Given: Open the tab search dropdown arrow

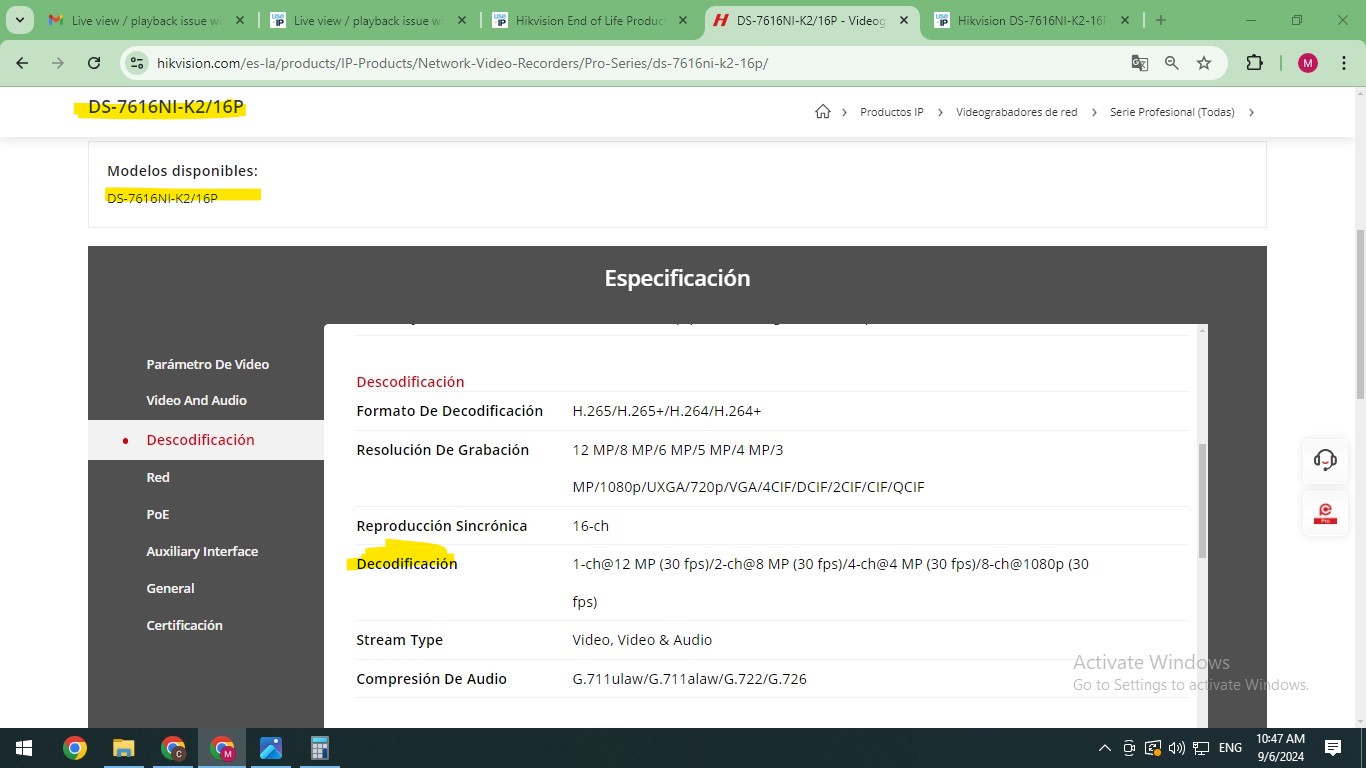Looking at the screenshot, I should click(x=19, y=20).
